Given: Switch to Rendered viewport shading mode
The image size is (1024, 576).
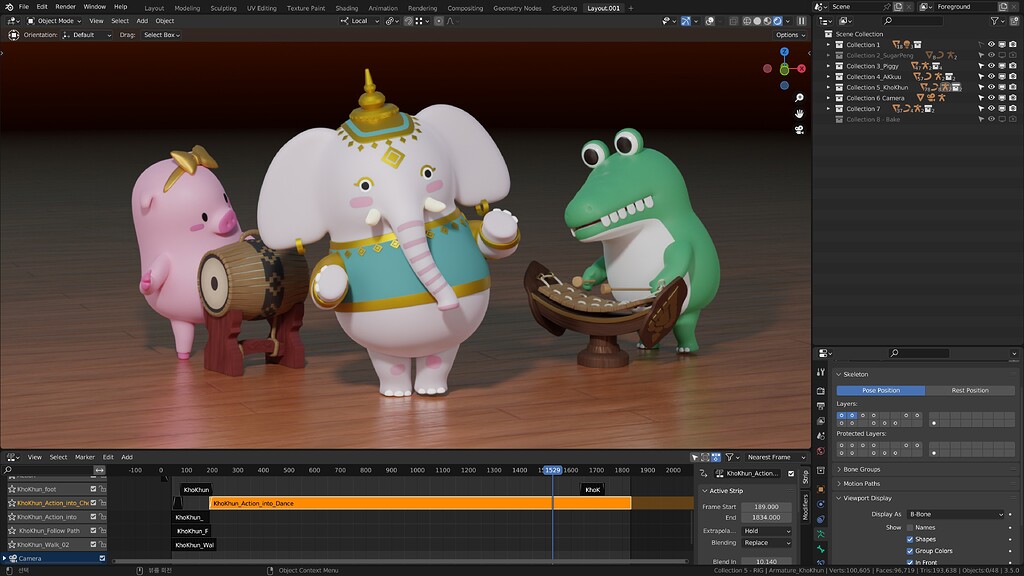Looking at the screenshot, I should point(778,19).
